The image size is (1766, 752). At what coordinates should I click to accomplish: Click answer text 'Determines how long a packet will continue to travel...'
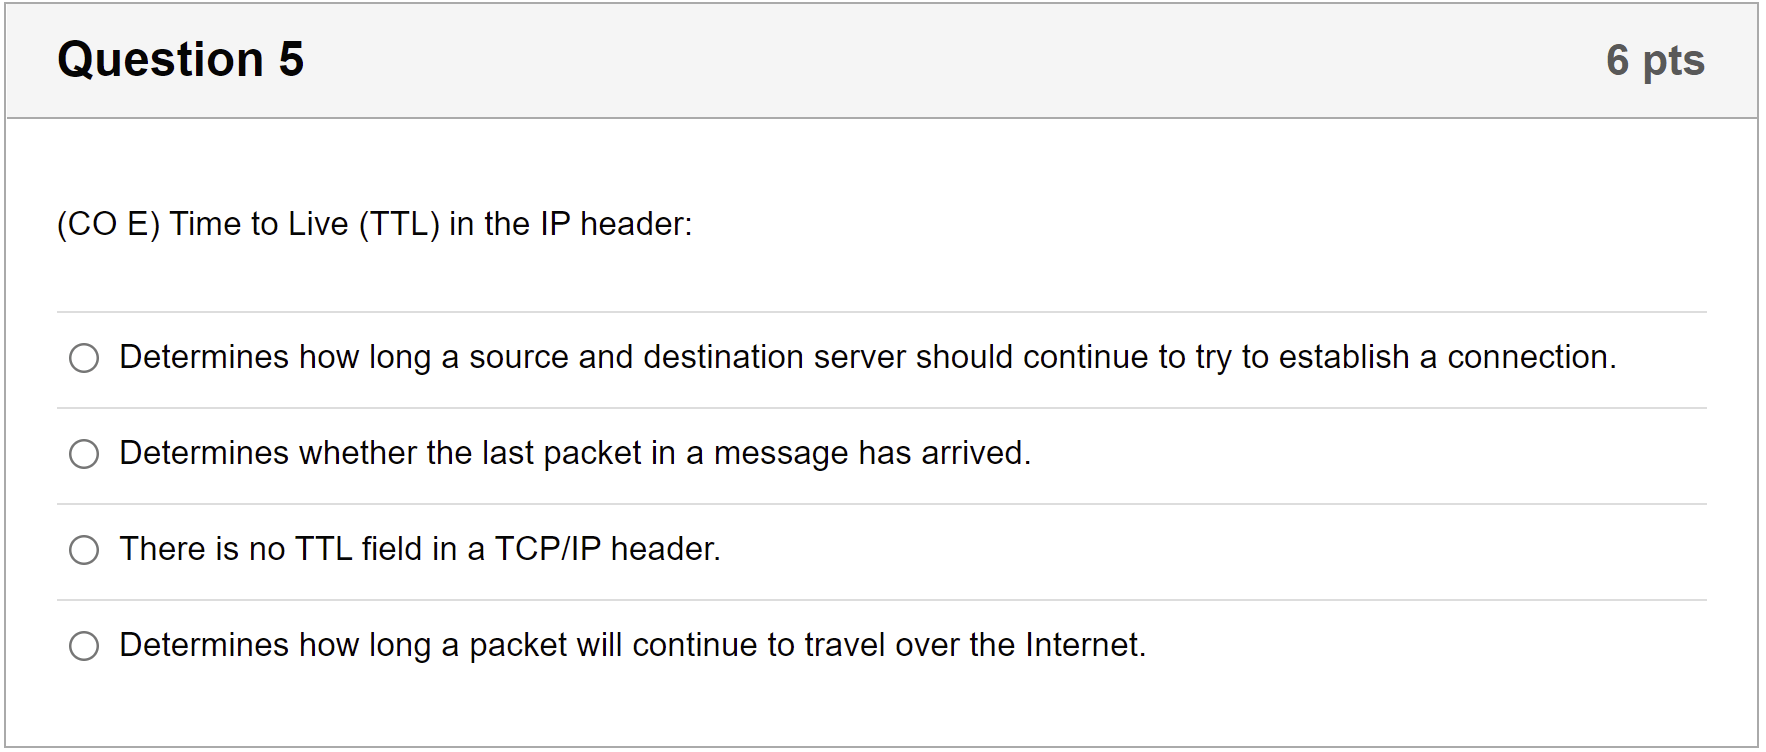[632, 645]
